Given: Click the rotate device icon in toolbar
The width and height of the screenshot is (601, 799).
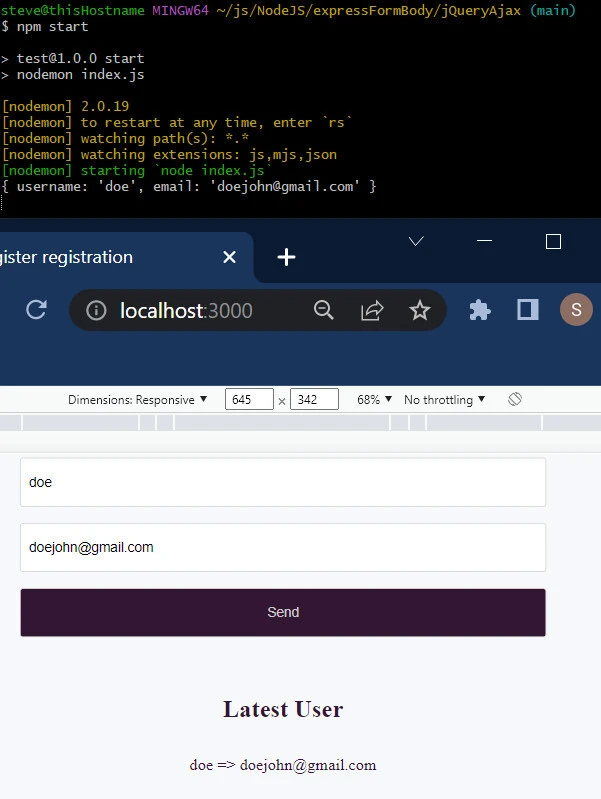Looking at the screenshot, I should click(515, 399).
